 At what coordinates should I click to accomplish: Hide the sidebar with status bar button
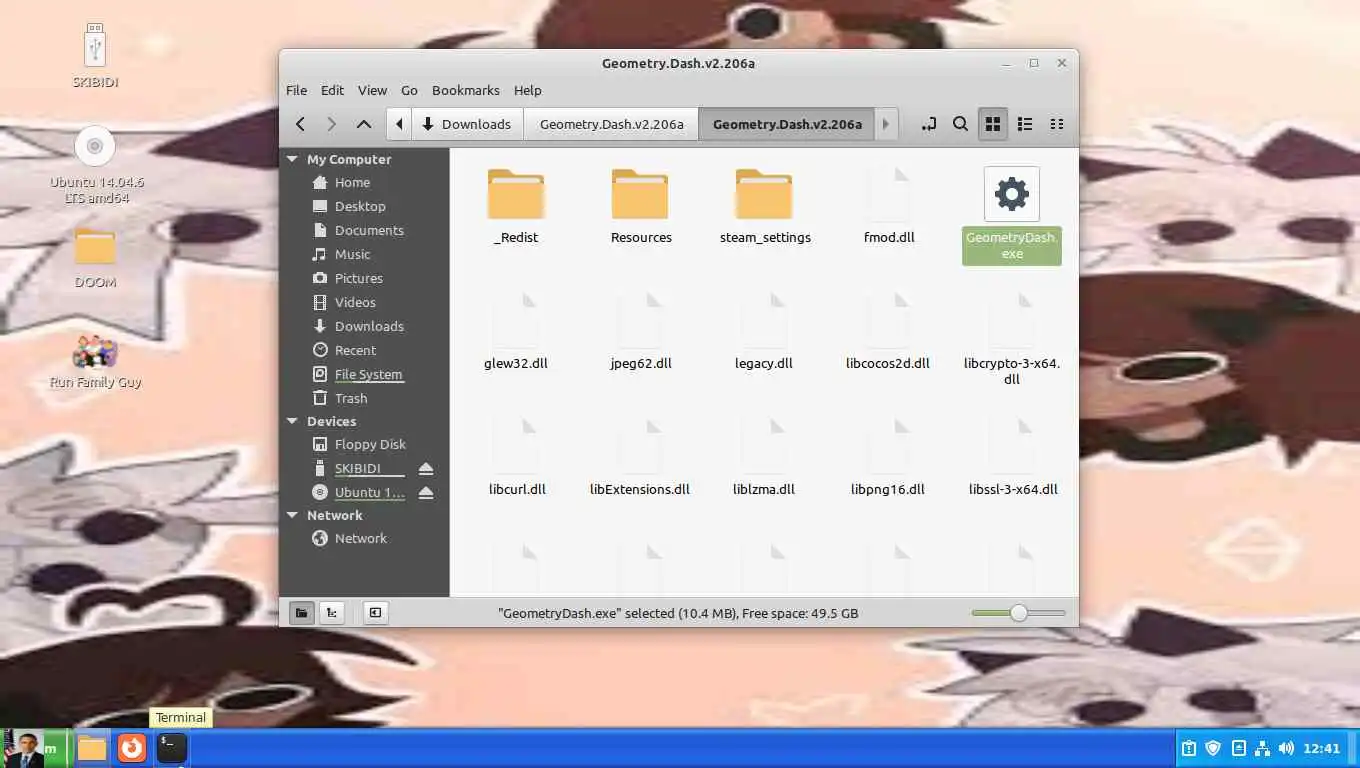click(x=375, y=613)
